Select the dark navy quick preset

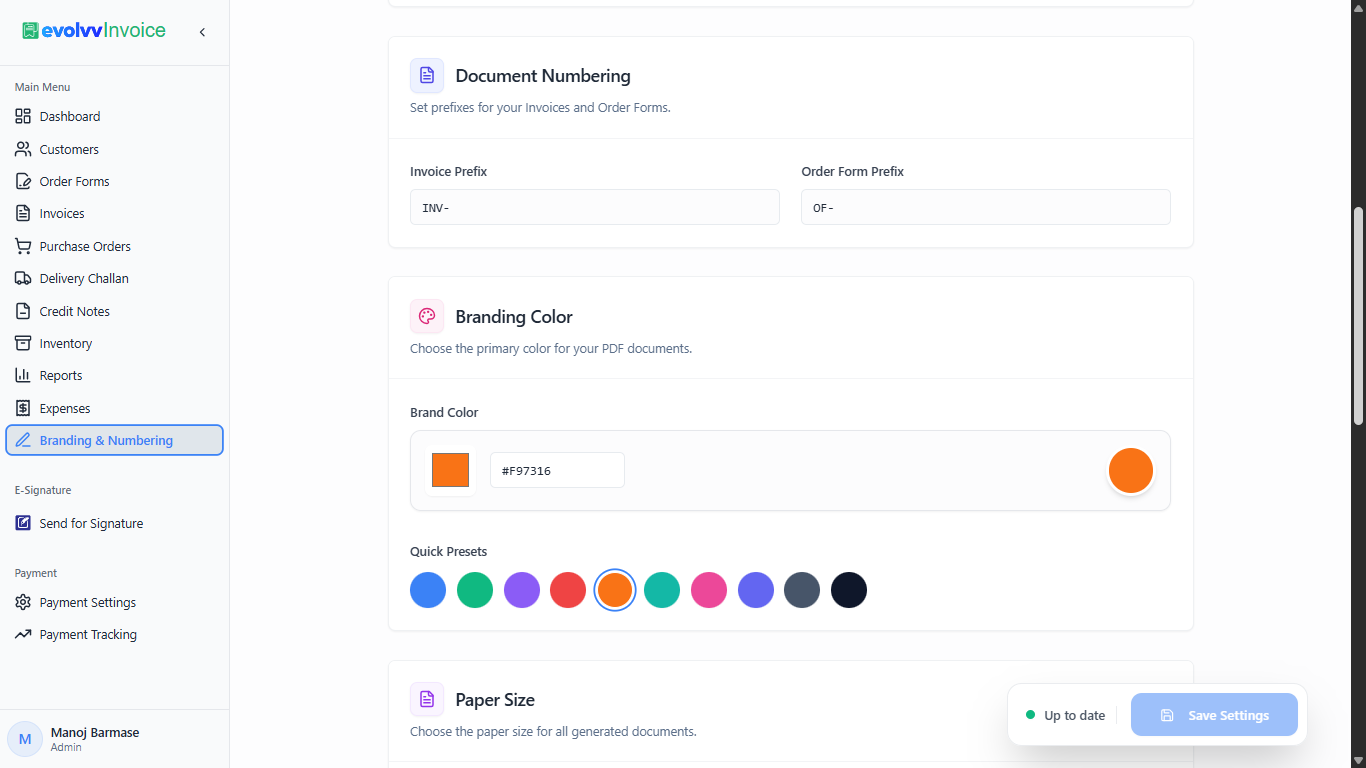849,590
